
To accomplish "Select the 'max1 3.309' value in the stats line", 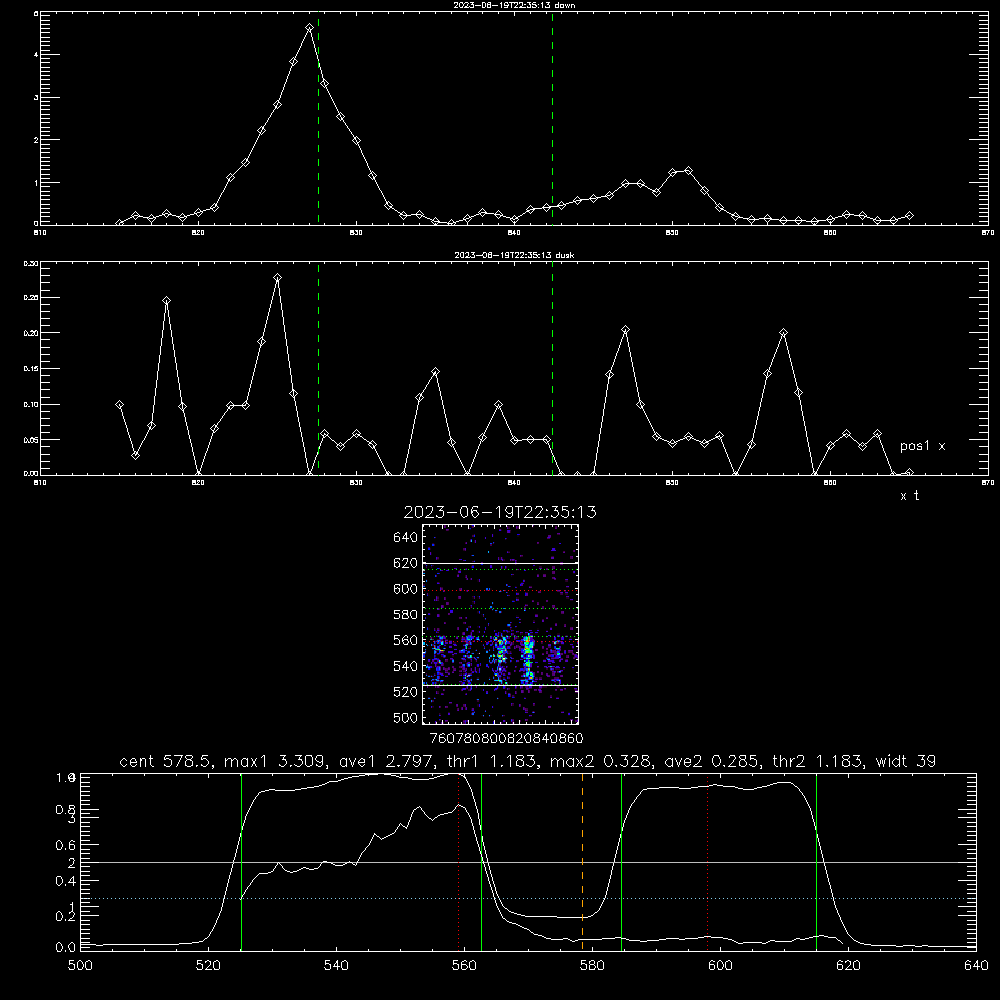I will click(x=276, y=761).
